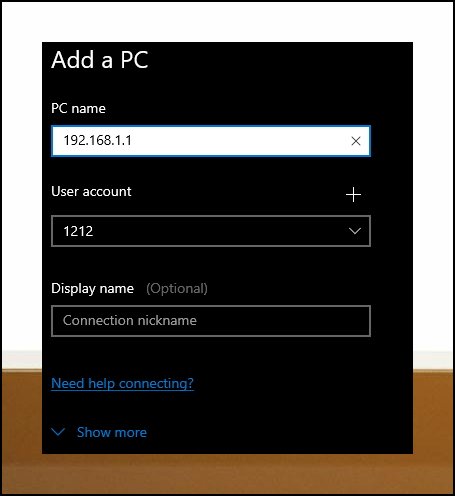Click the Add a PC heading
This screenshot has width=455, height=496.
pyautogui.click(x=100, y=60)
